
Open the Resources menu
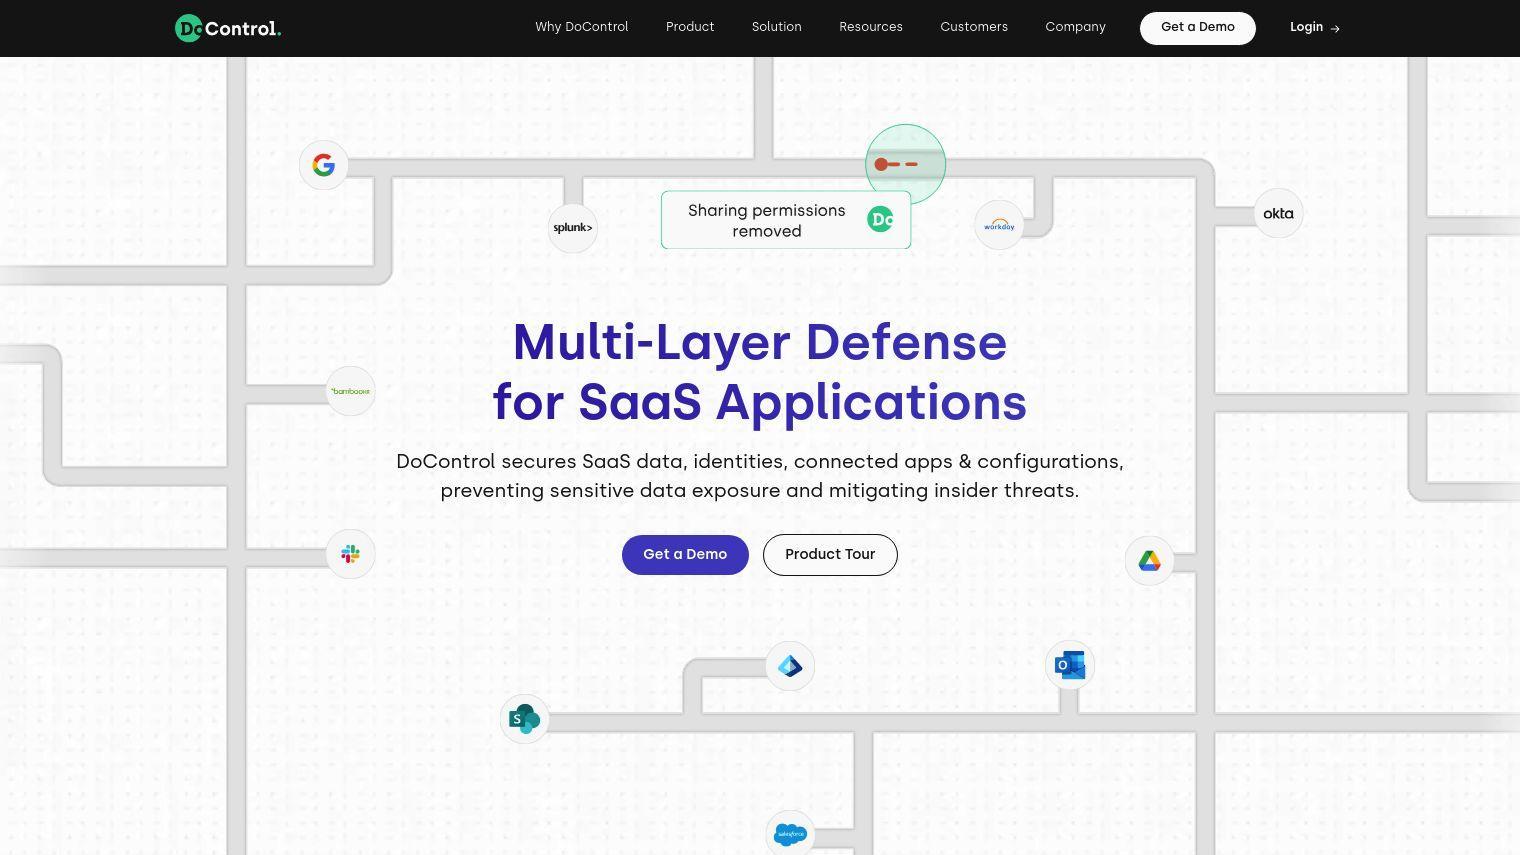point(871,27)
